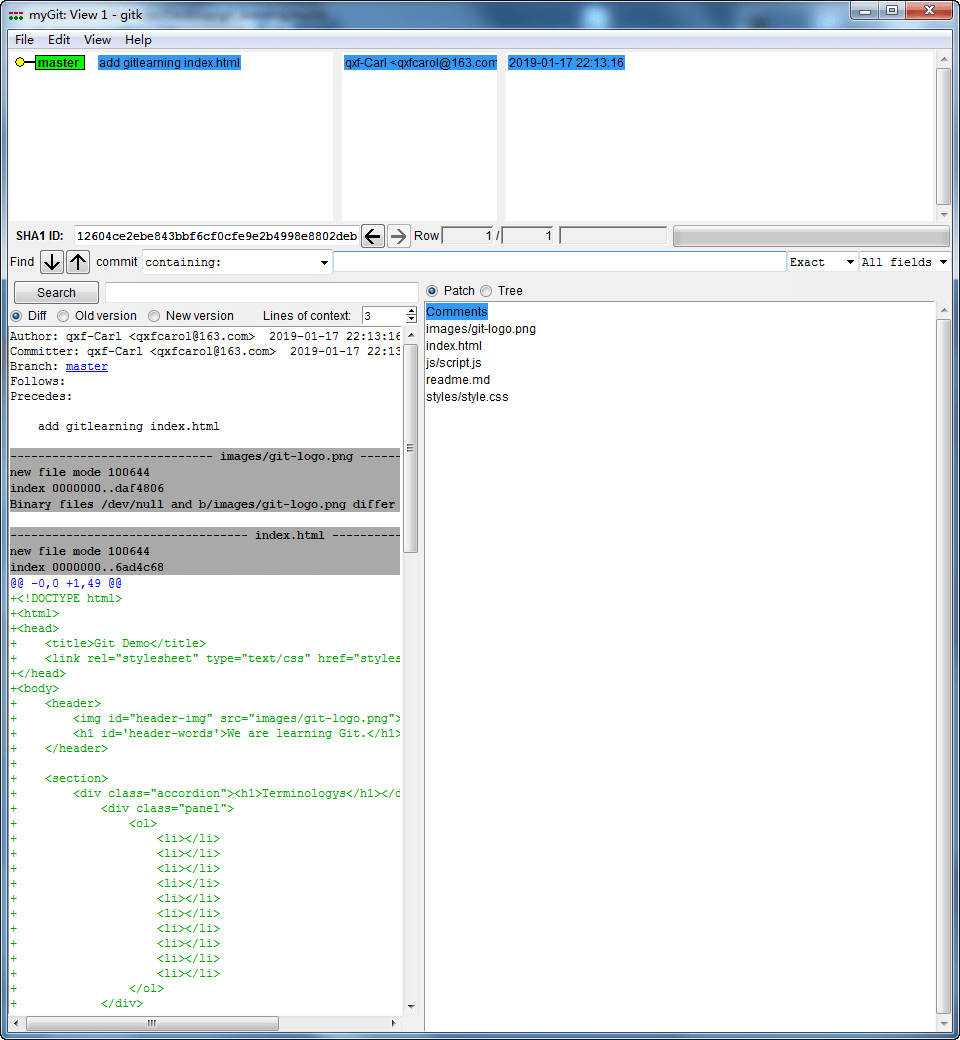
Task: Click the Search button
Action: pyautogui.click(x=56, y=292)
